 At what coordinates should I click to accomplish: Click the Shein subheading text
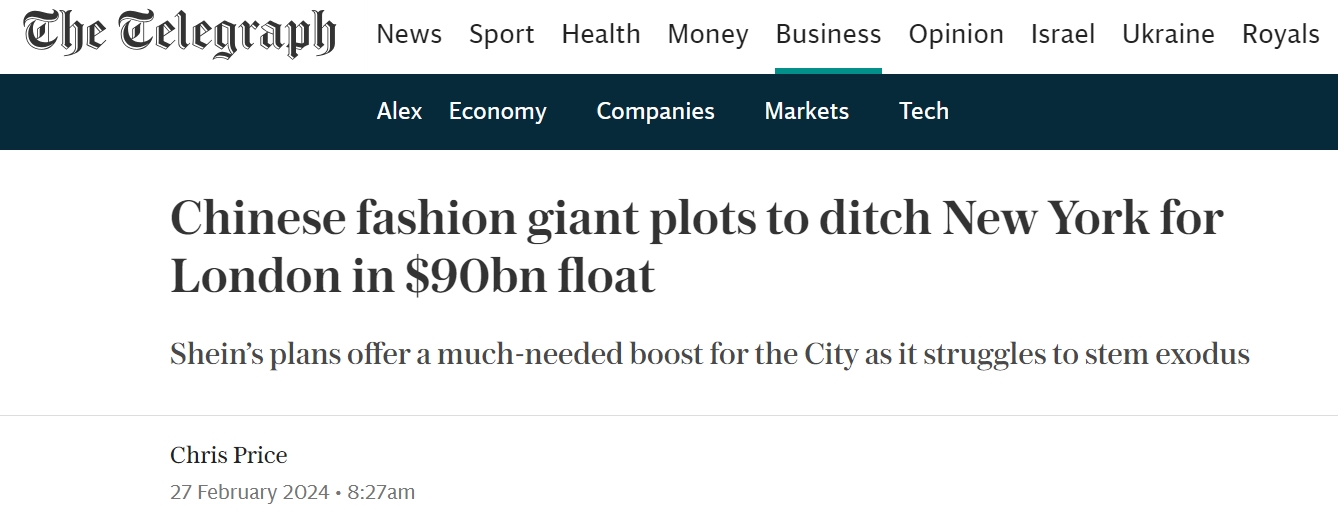(709, 354)
